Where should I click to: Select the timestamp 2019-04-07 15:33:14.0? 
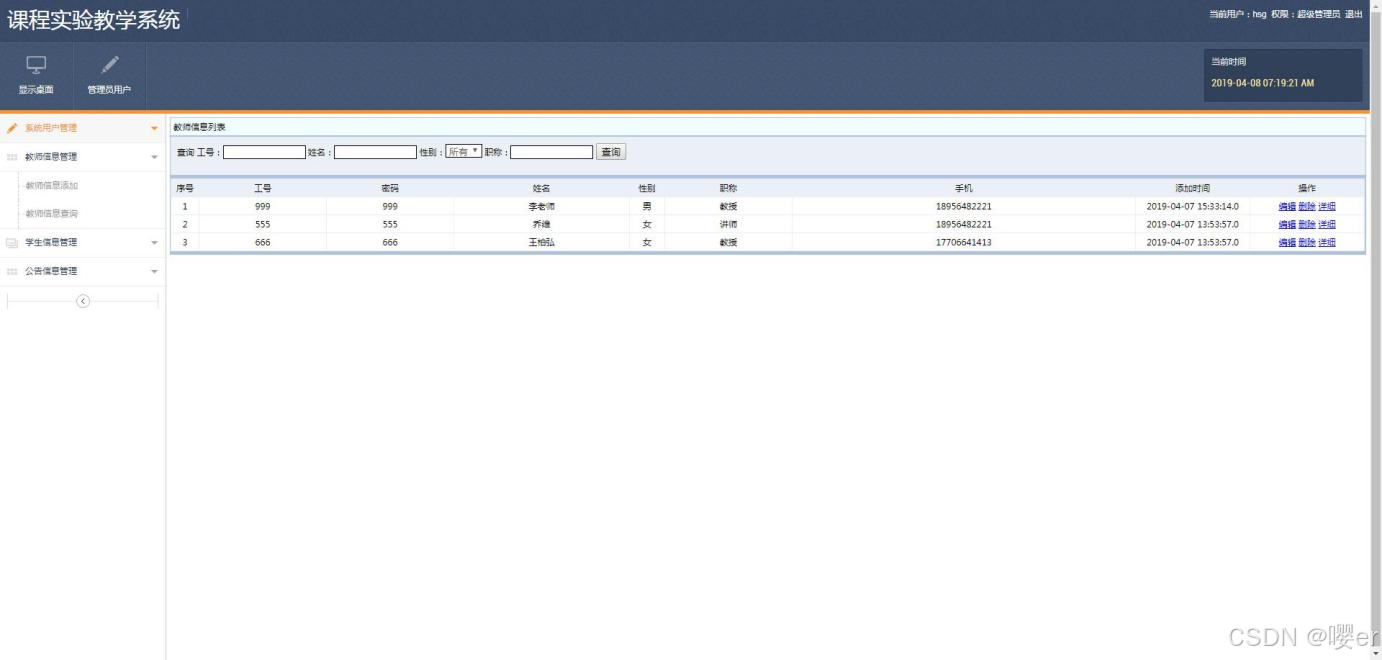(x=1193, y=207)
